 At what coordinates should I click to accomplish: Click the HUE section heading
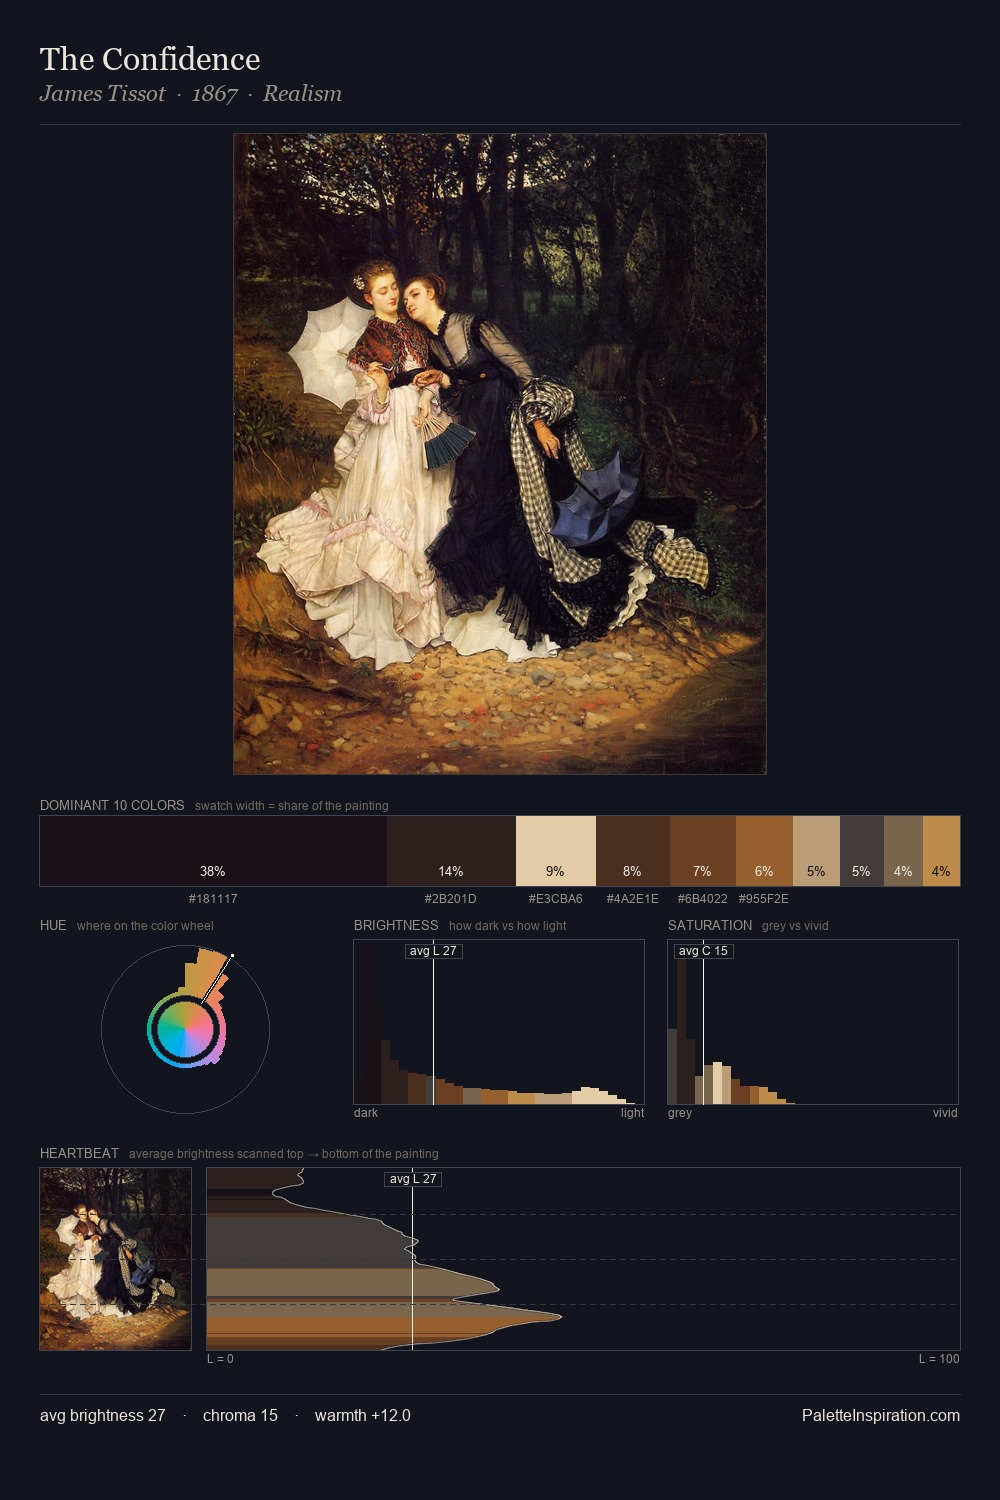click(53, 925)
